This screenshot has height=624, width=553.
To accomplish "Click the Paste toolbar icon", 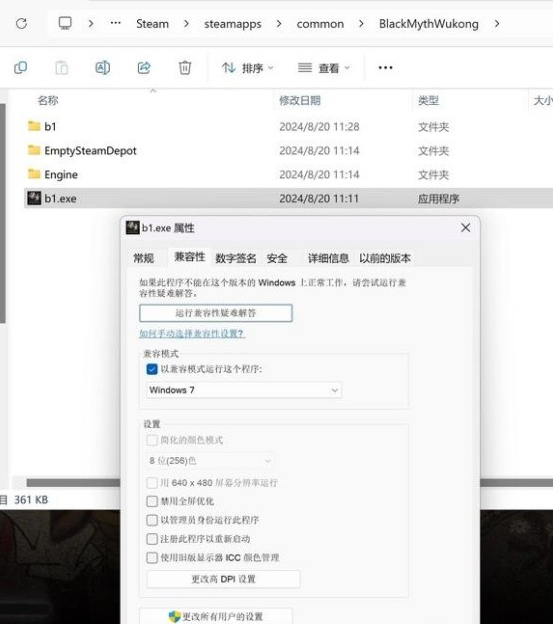I will pyautogui.click(x=62, y=68).
